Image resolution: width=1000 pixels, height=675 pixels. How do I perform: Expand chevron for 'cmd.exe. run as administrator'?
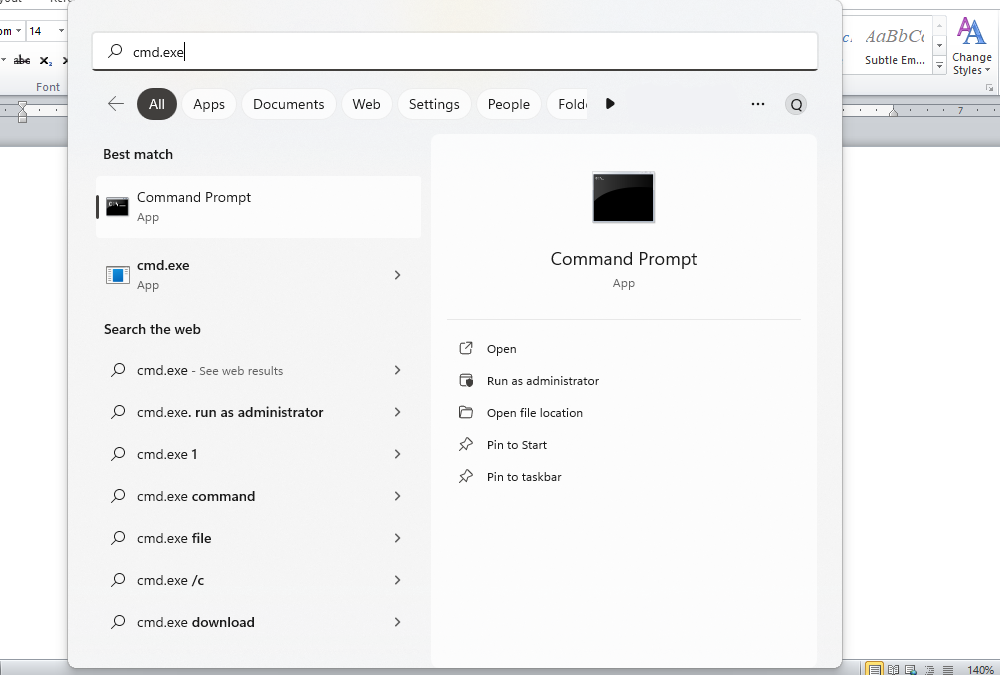pos(397,412)
